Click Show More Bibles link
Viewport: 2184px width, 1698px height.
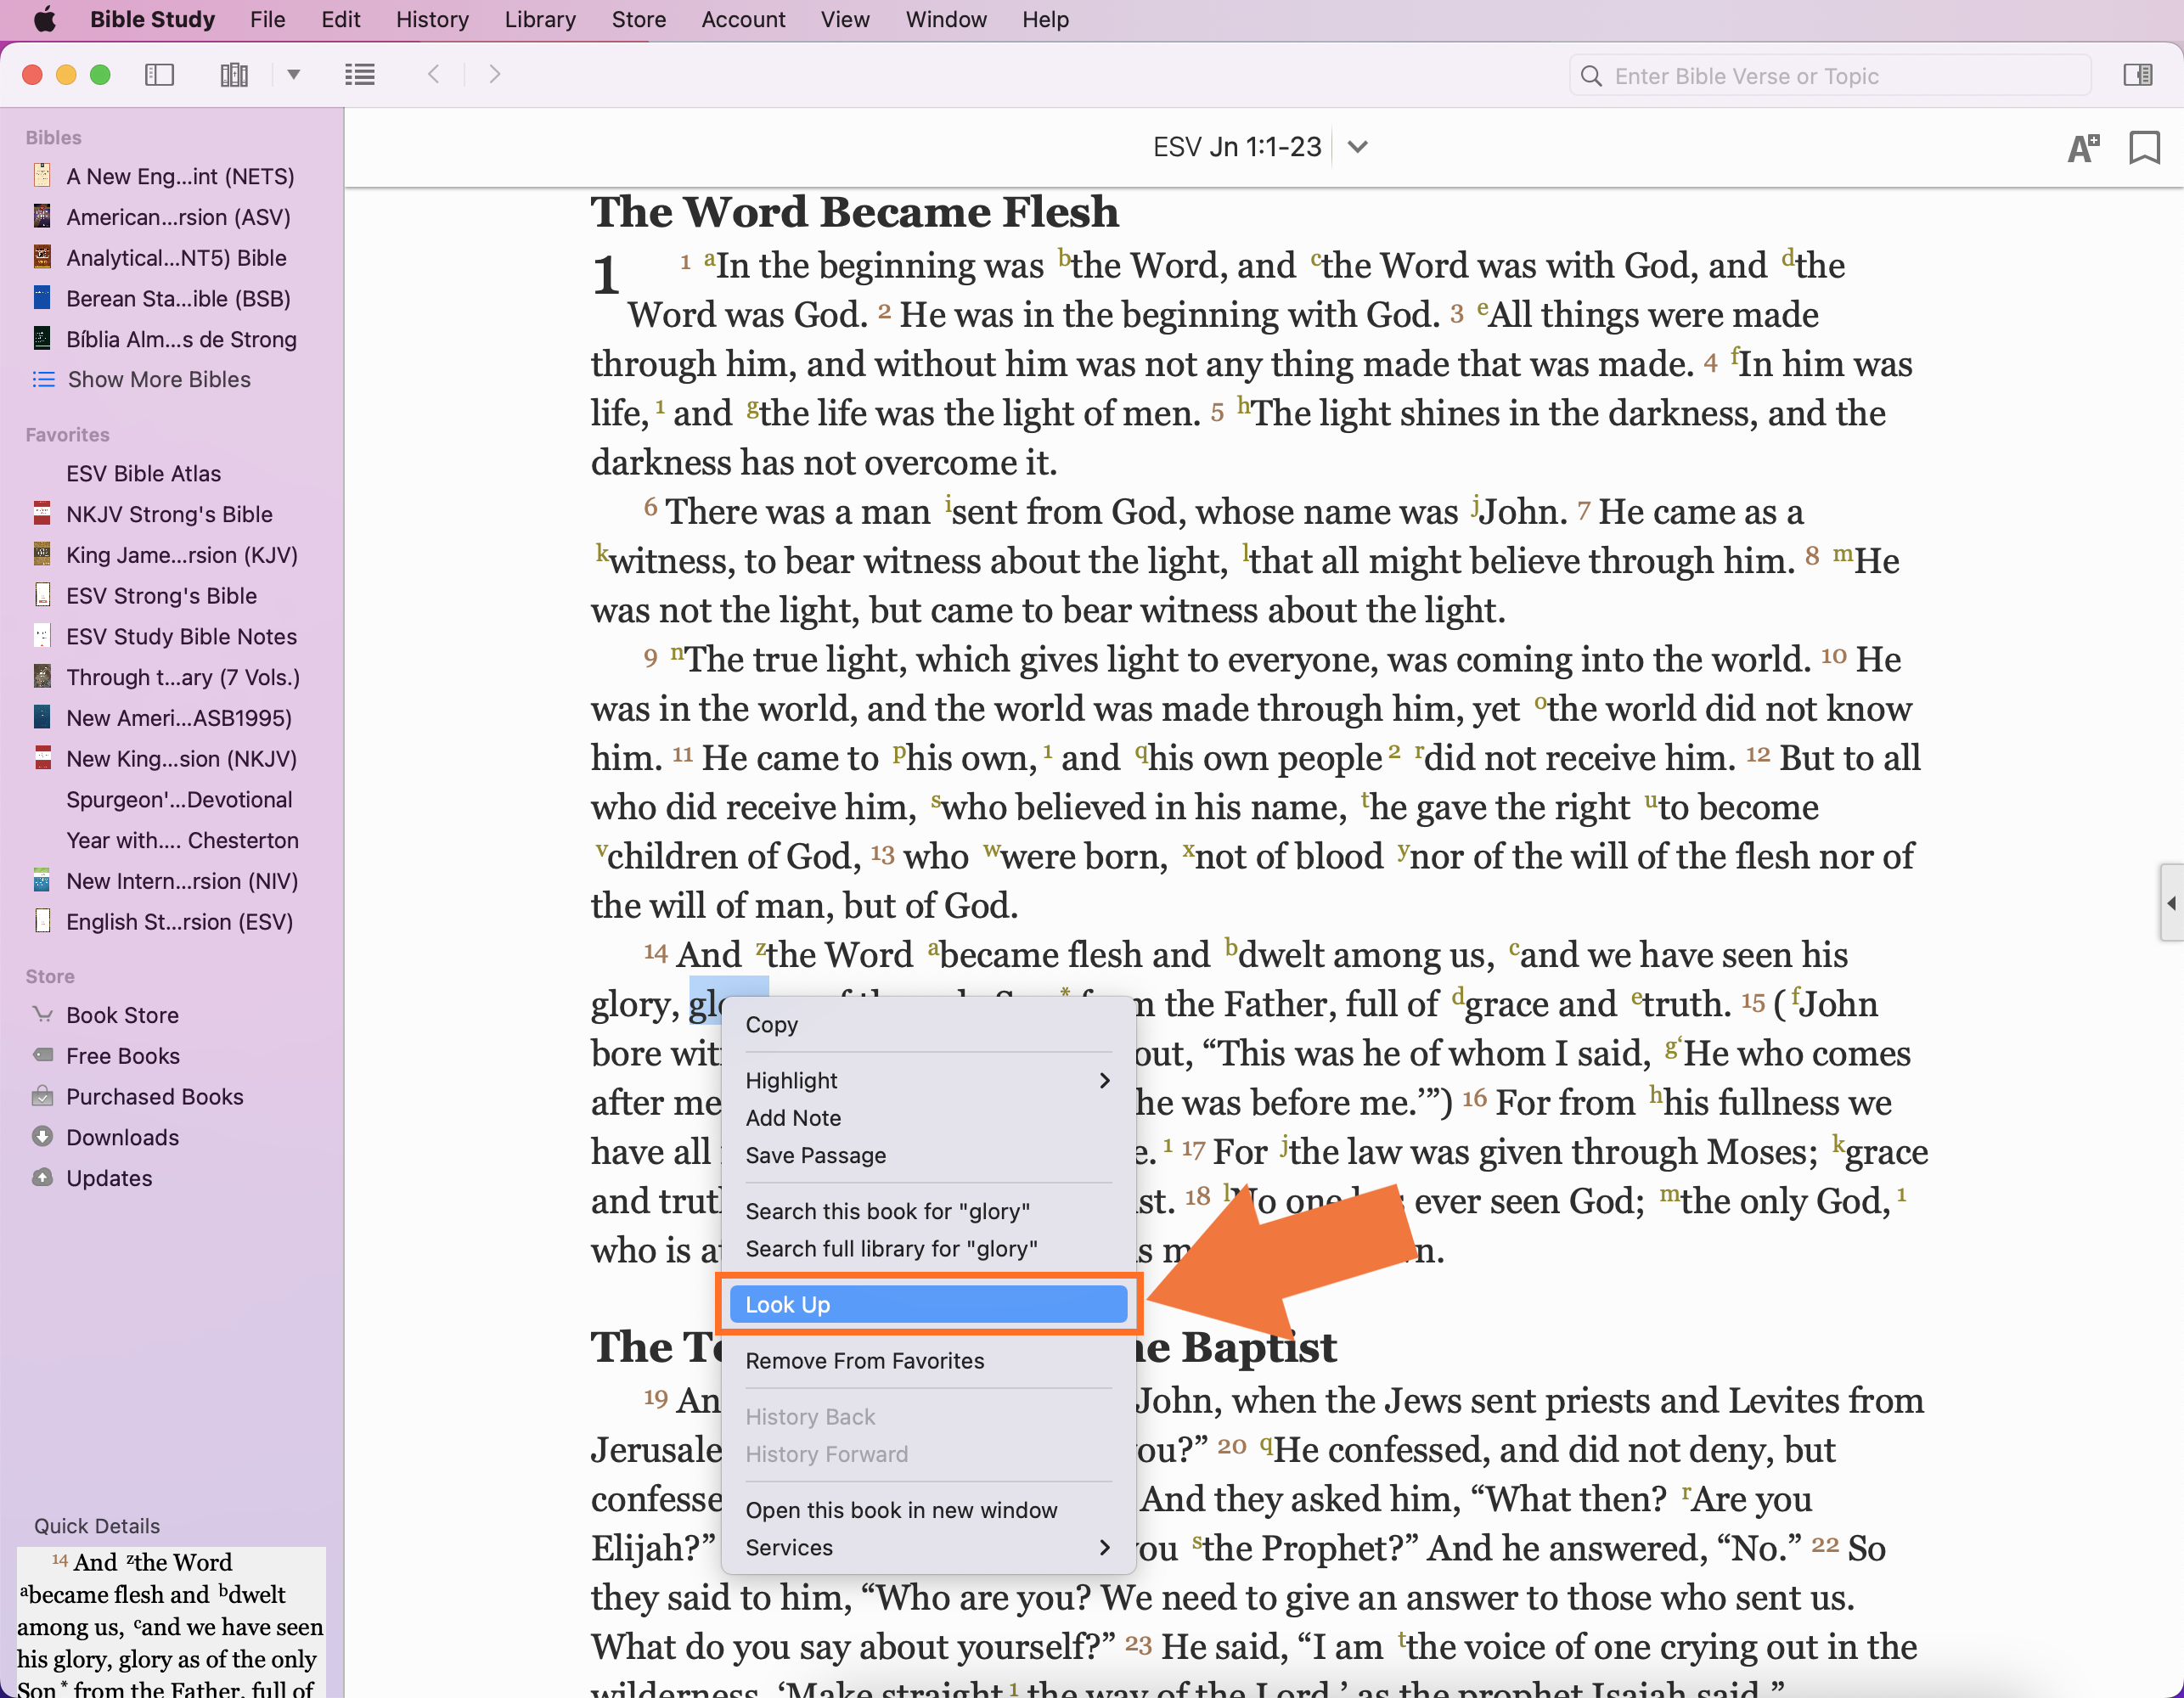click(158, 379)
